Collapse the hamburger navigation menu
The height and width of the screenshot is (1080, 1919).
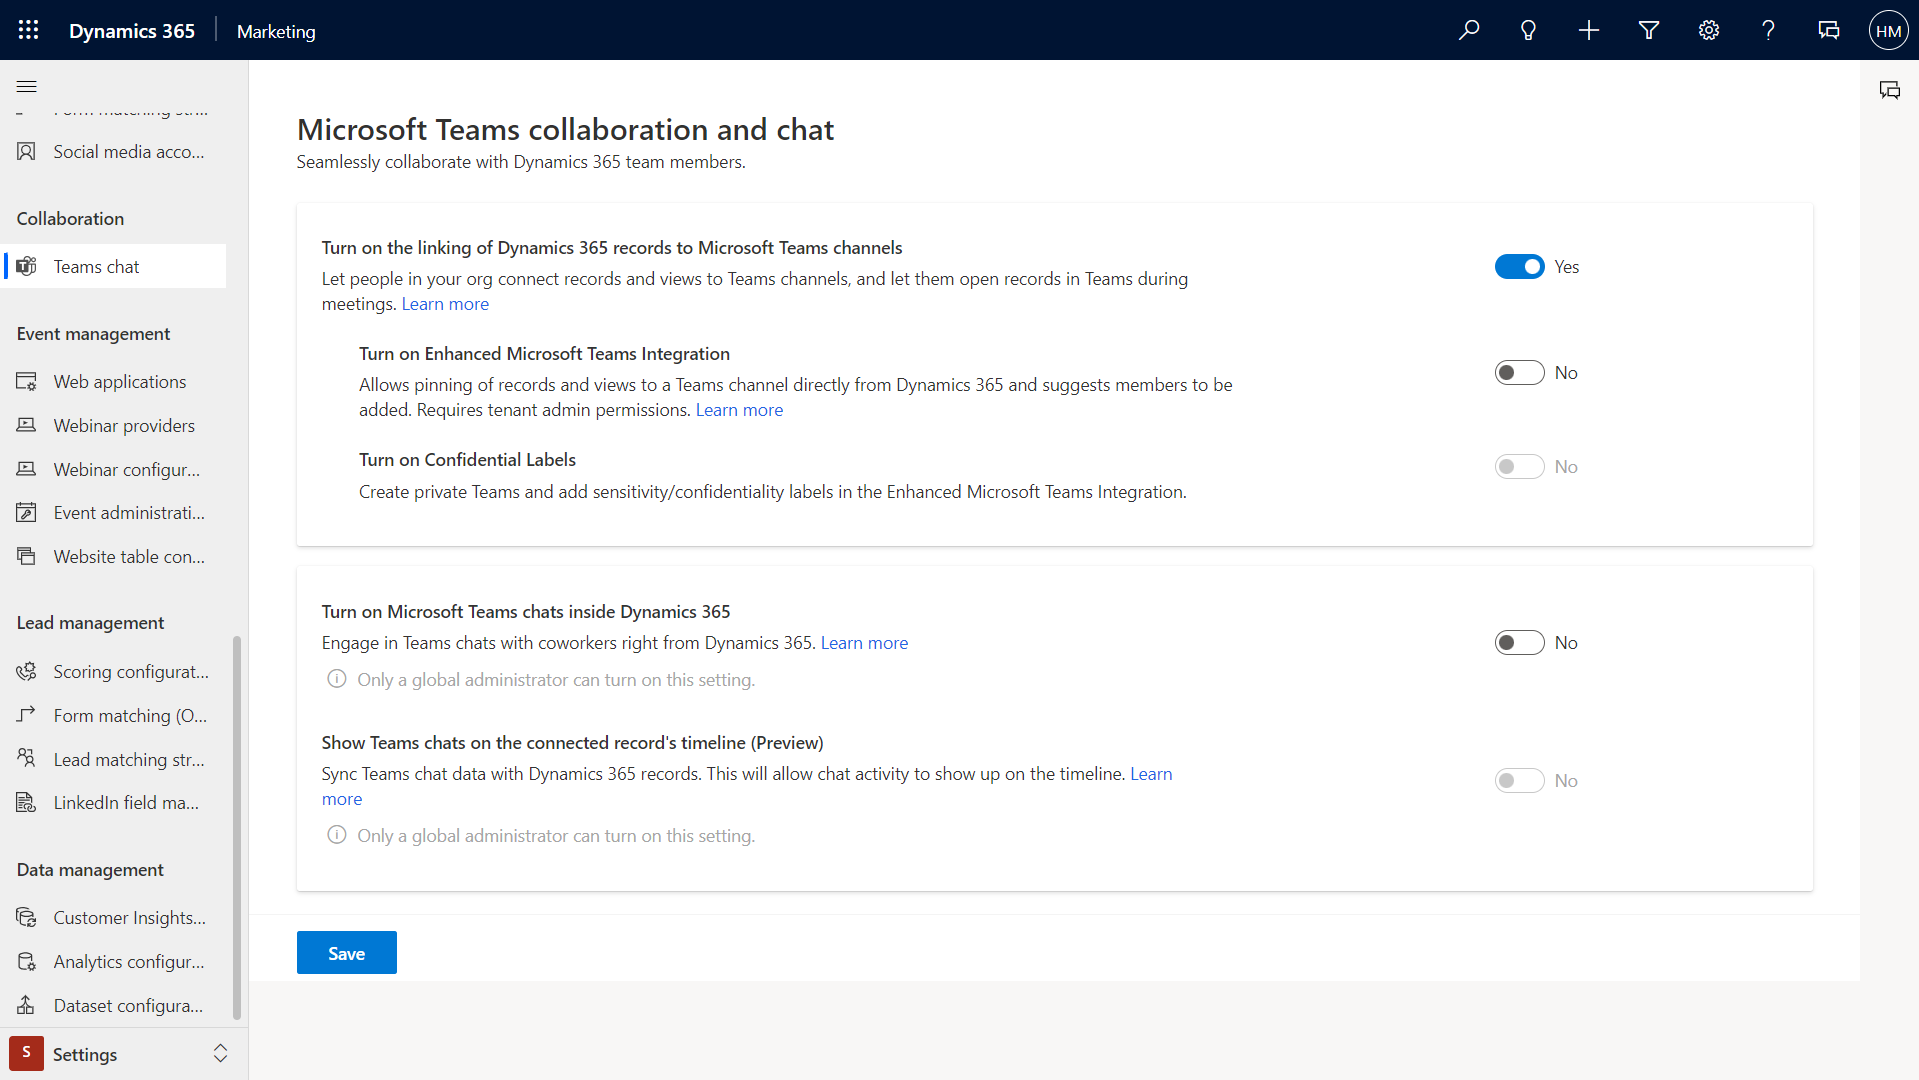pyautogui.click(x=27, y=87)
